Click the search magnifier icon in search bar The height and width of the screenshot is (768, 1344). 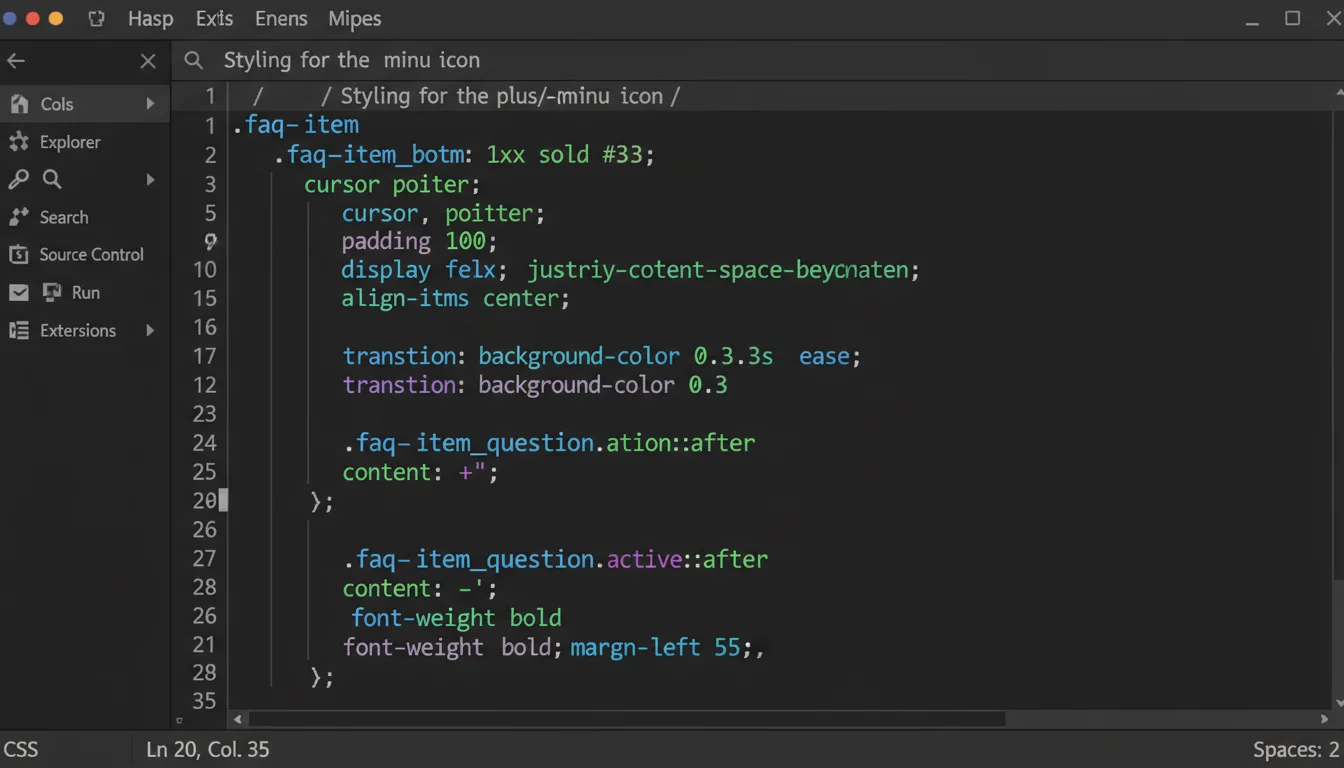(194, 60)
